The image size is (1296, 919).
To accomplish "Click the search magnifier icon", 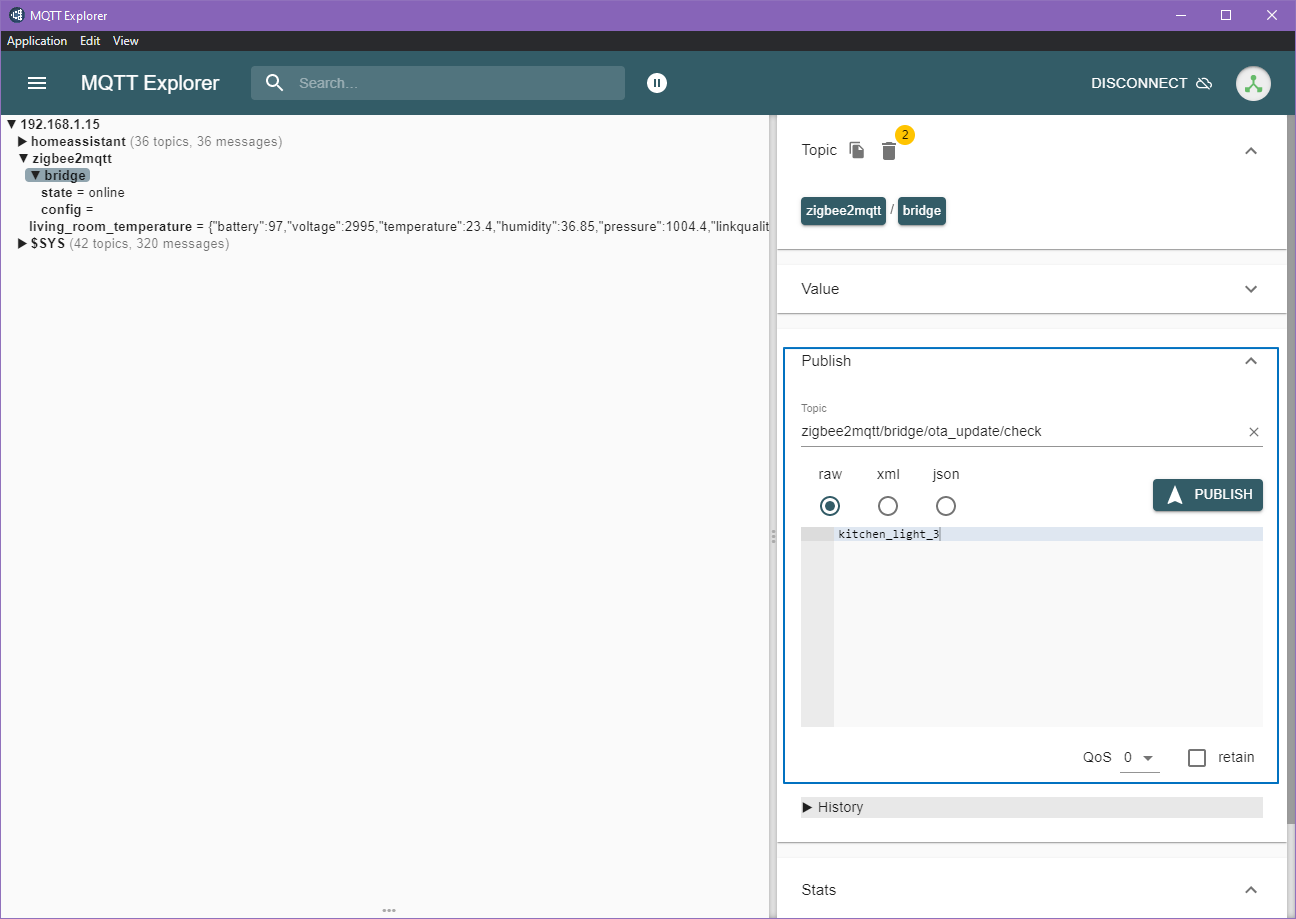I will coord(275,83).
